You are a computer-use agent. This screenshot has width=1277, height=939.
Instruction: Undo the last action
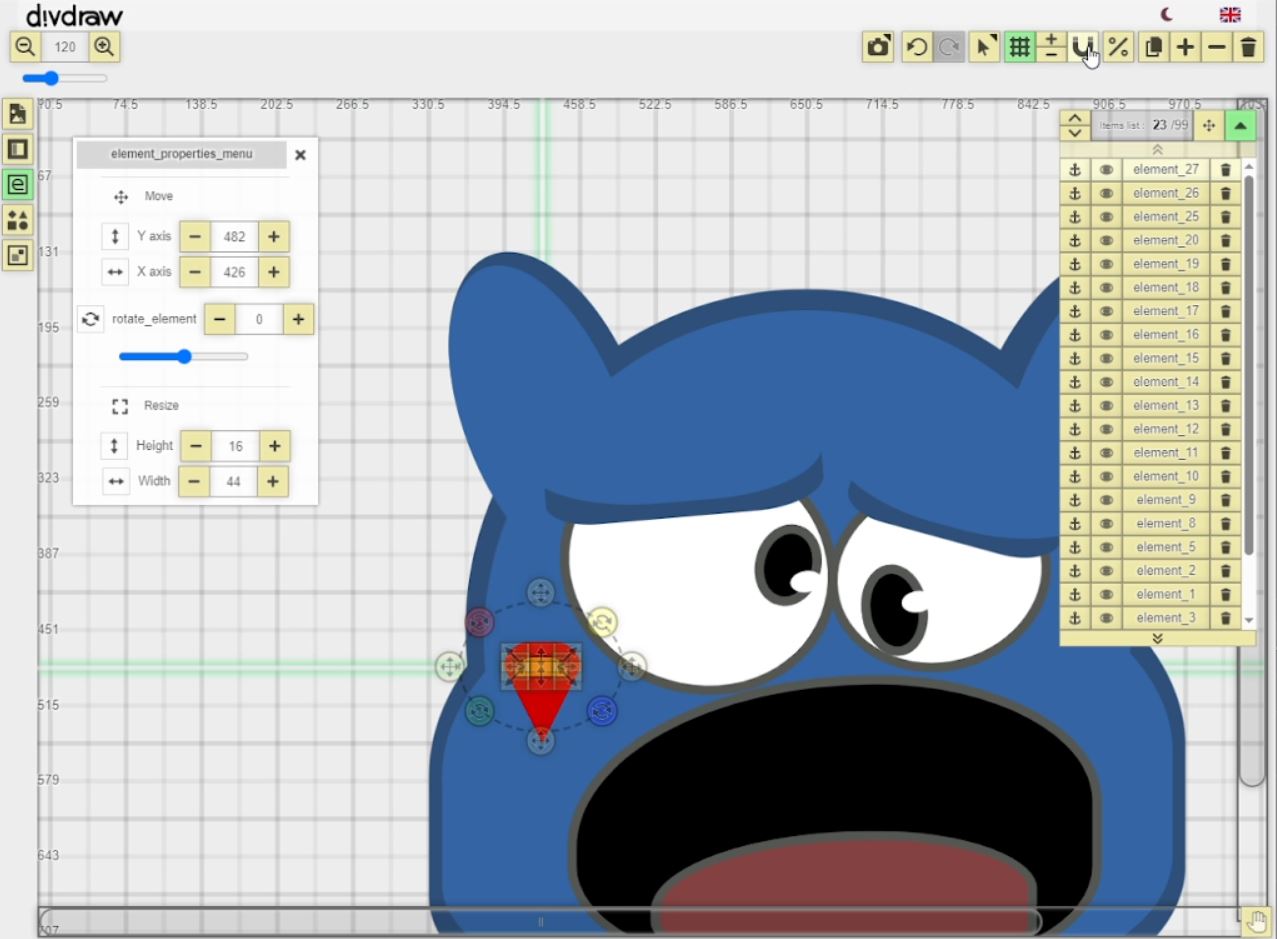coord(917,47)
